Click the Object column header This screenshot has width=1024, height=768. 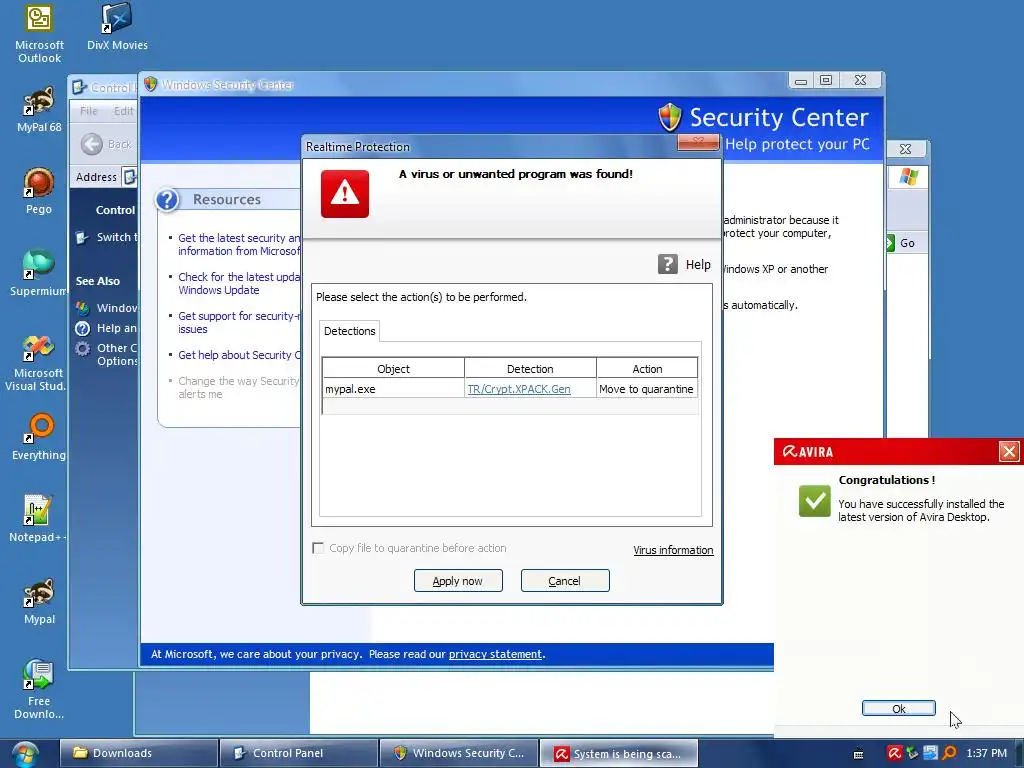394,369
